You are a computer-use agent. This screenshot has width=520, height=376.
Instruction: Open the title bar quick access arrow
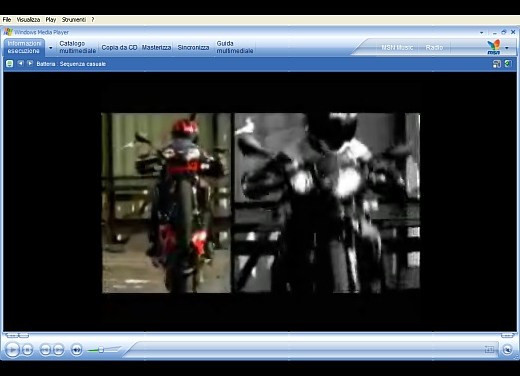[x=482, y=33]
